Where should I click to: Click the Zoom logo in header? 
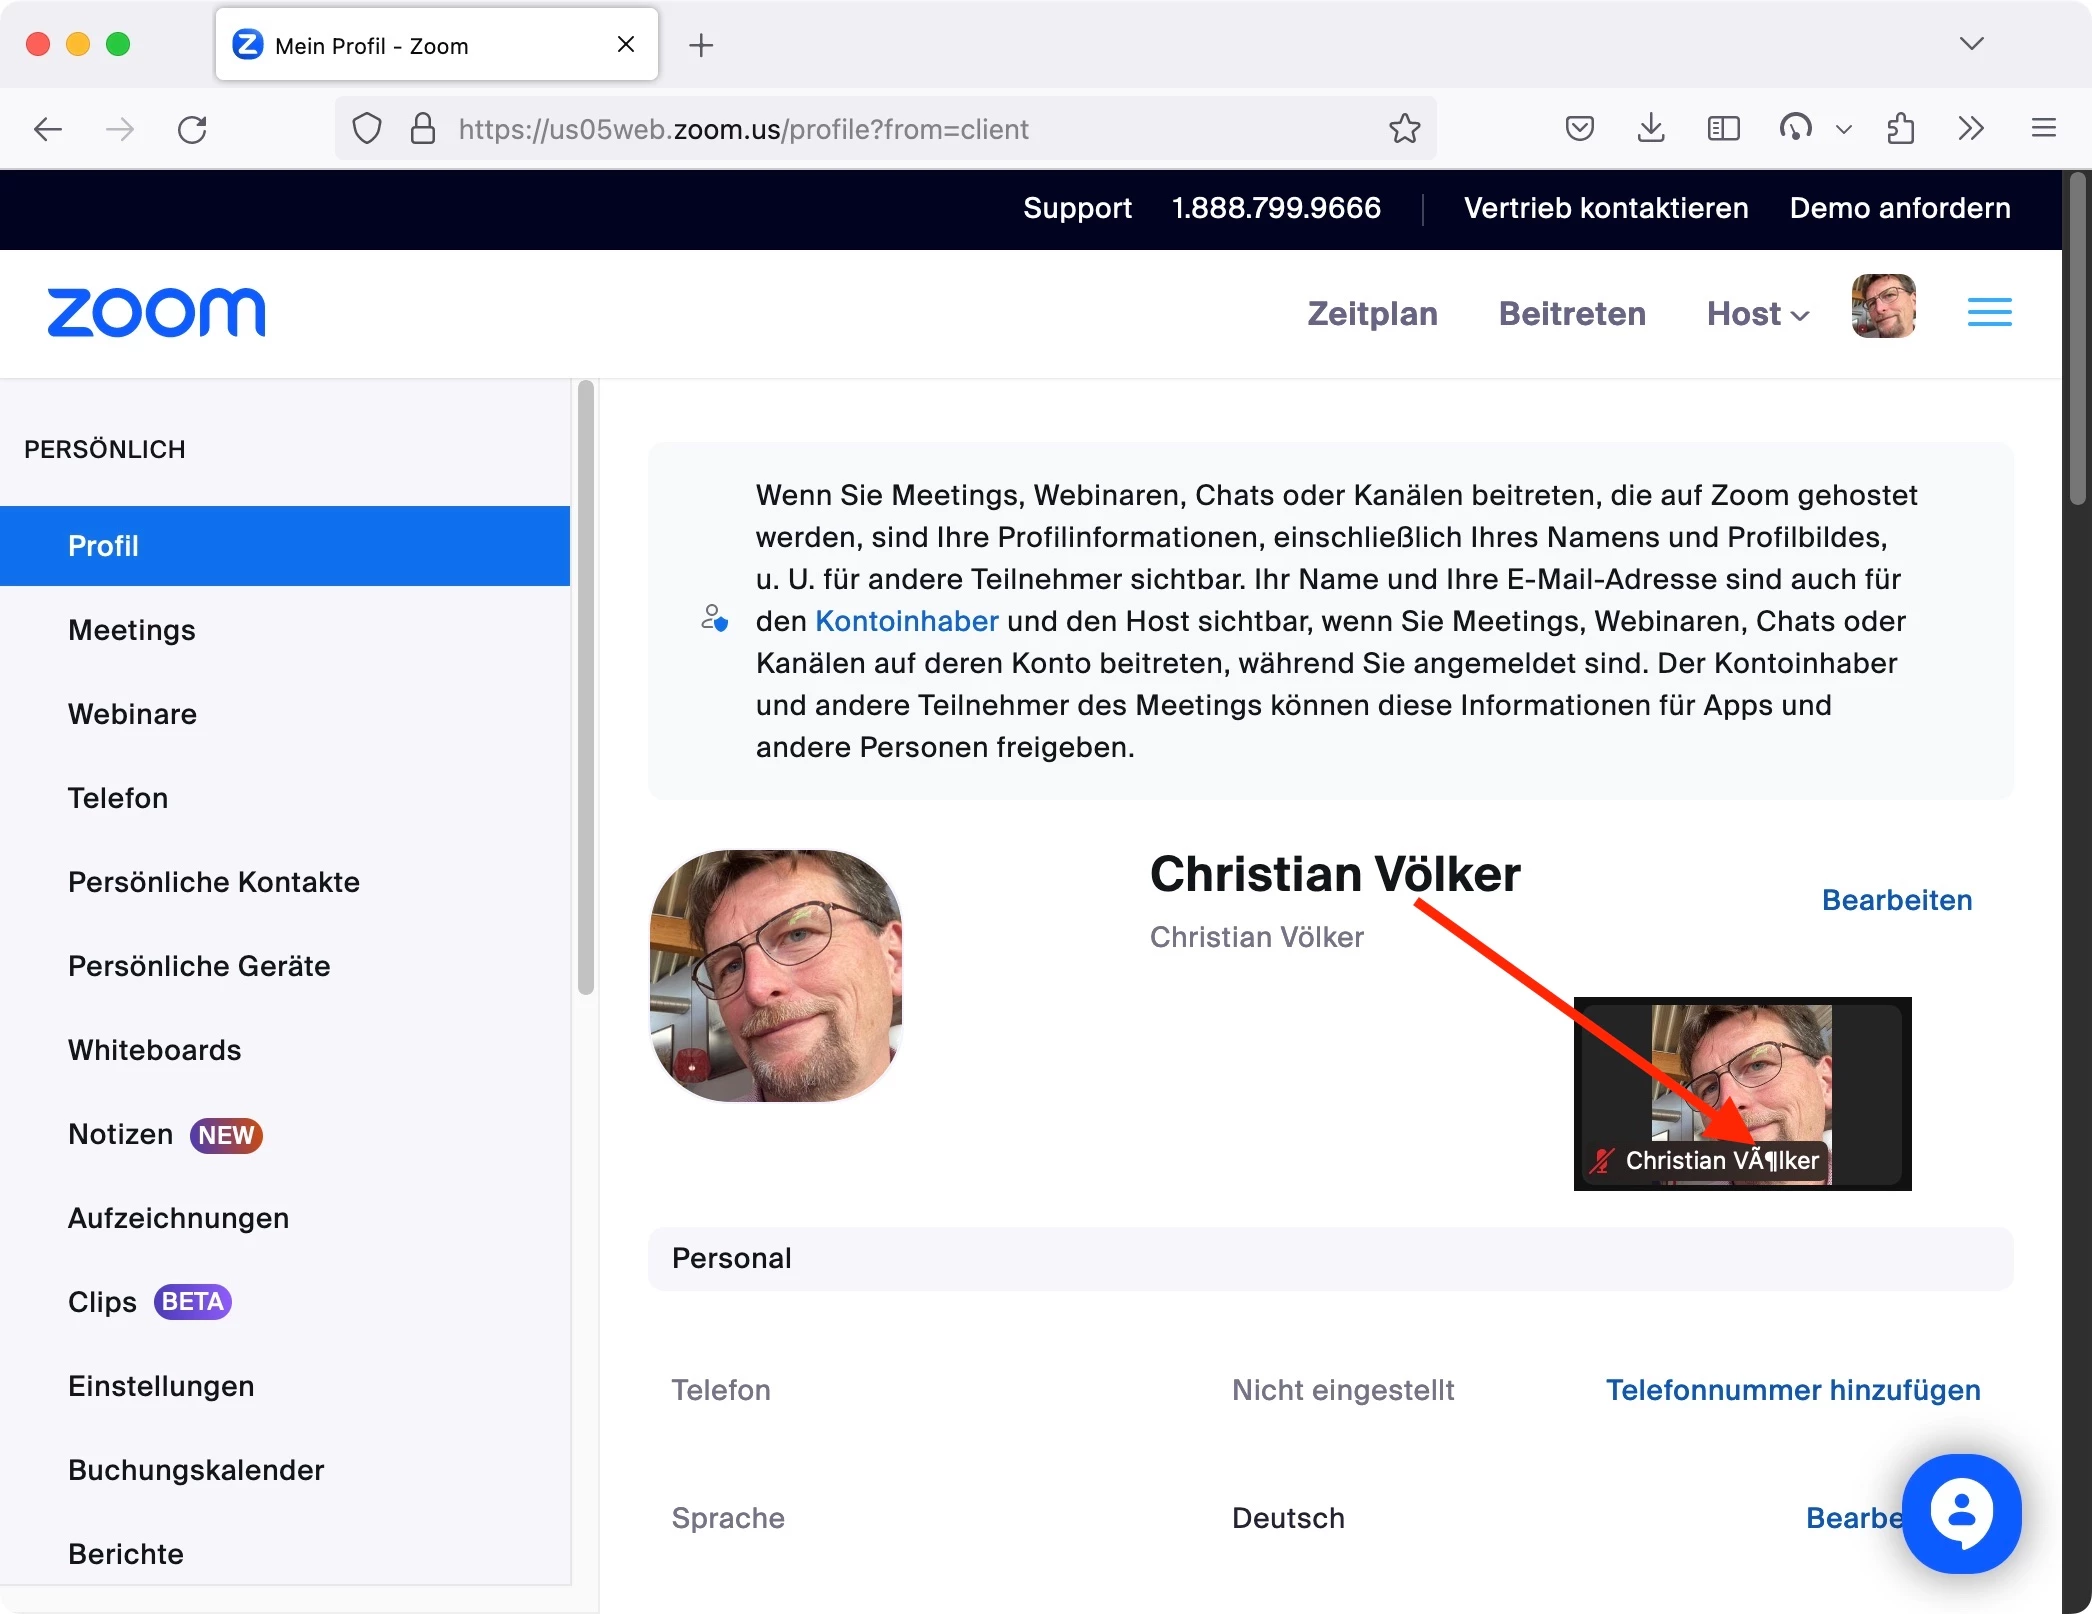156,313
